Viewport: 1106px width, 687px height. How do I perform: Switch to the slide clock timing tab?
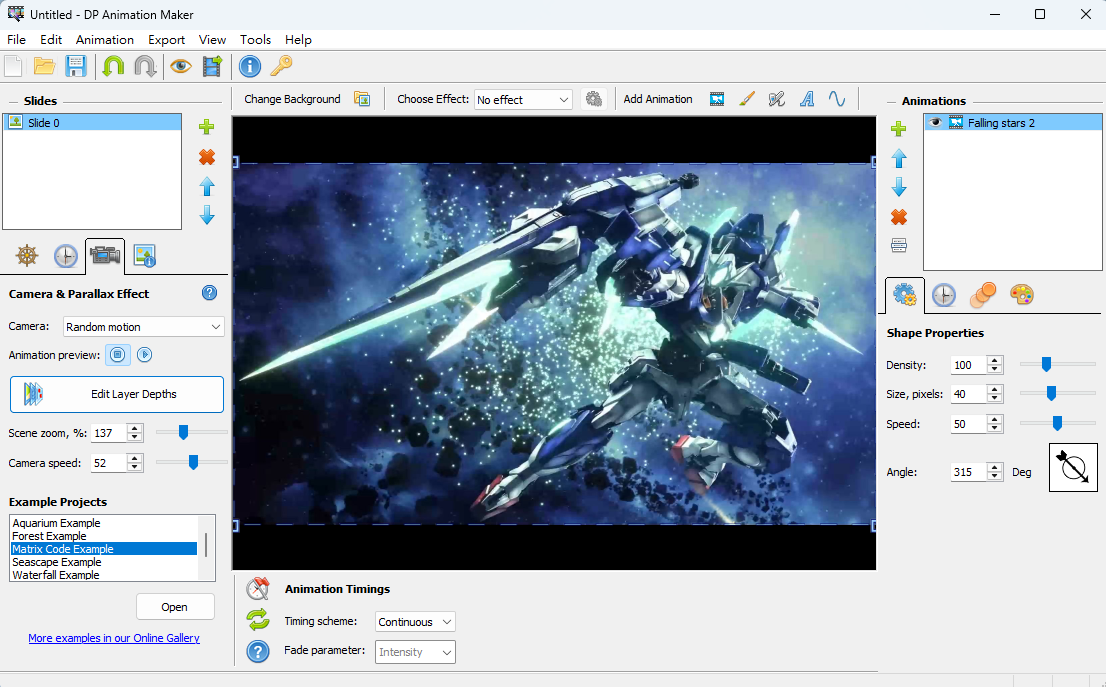coord(66,255)
